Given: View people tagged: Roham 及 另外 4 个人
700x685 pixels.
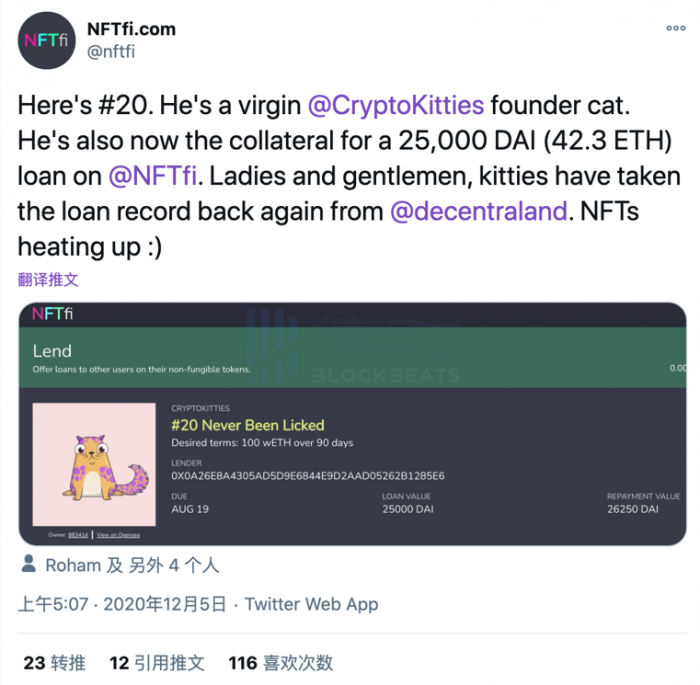Looking at the screenshot, I should point(132,565).
